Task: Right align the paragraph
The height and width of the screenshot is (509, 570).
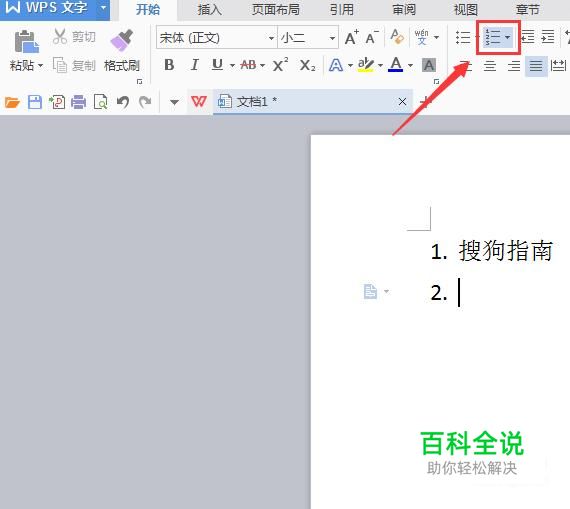Action: [x=513, y=66]
